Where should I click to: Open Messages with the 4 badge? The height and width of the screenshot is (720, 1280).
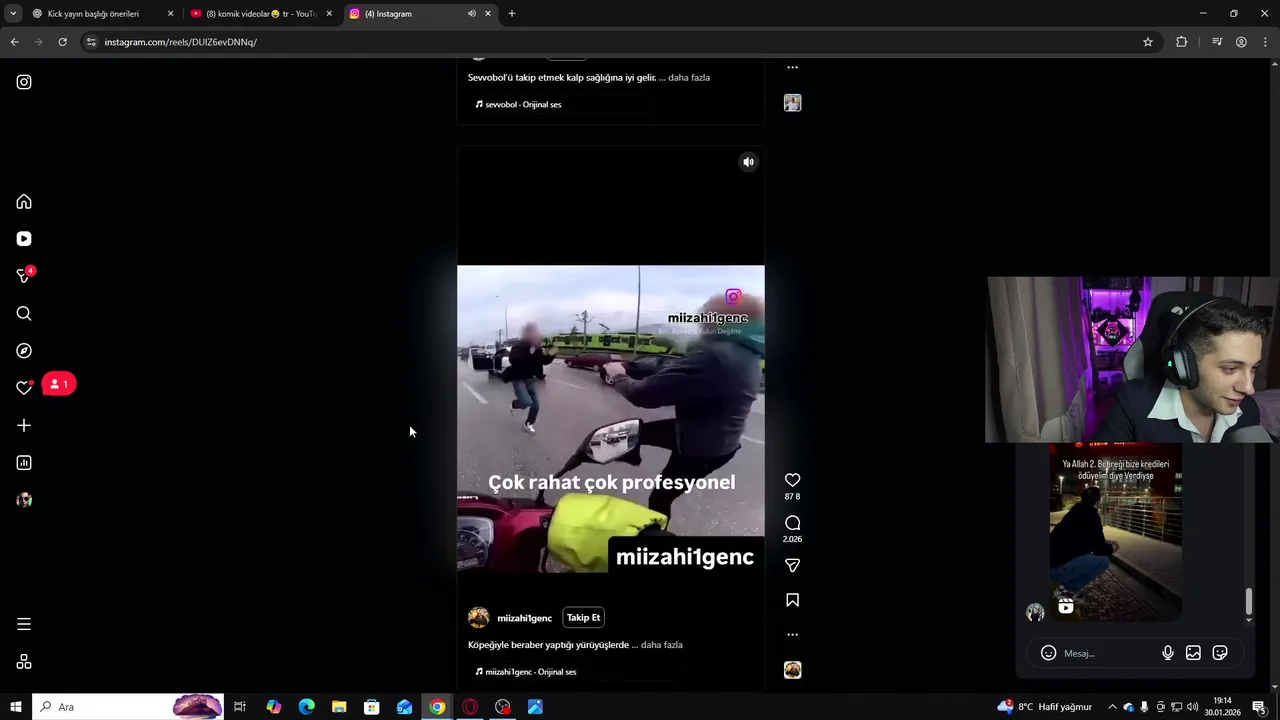pos(26,276)
